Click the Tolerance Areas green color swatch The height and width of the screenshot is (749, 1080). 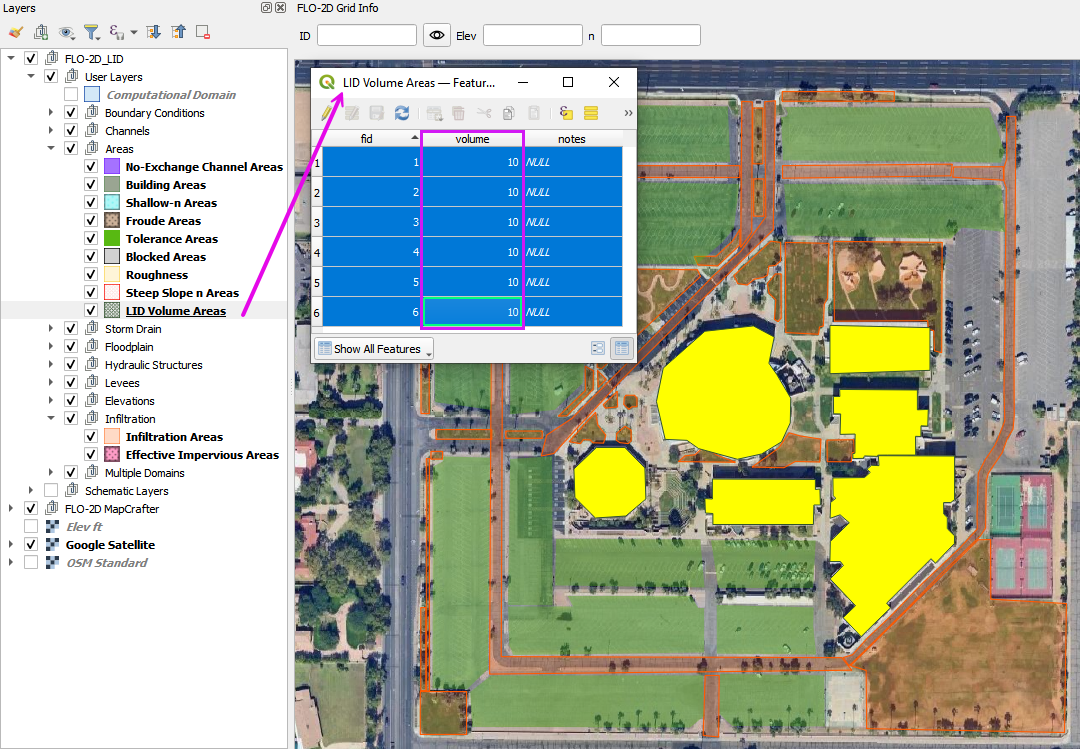pyautogui.click(x=112, y=239)
